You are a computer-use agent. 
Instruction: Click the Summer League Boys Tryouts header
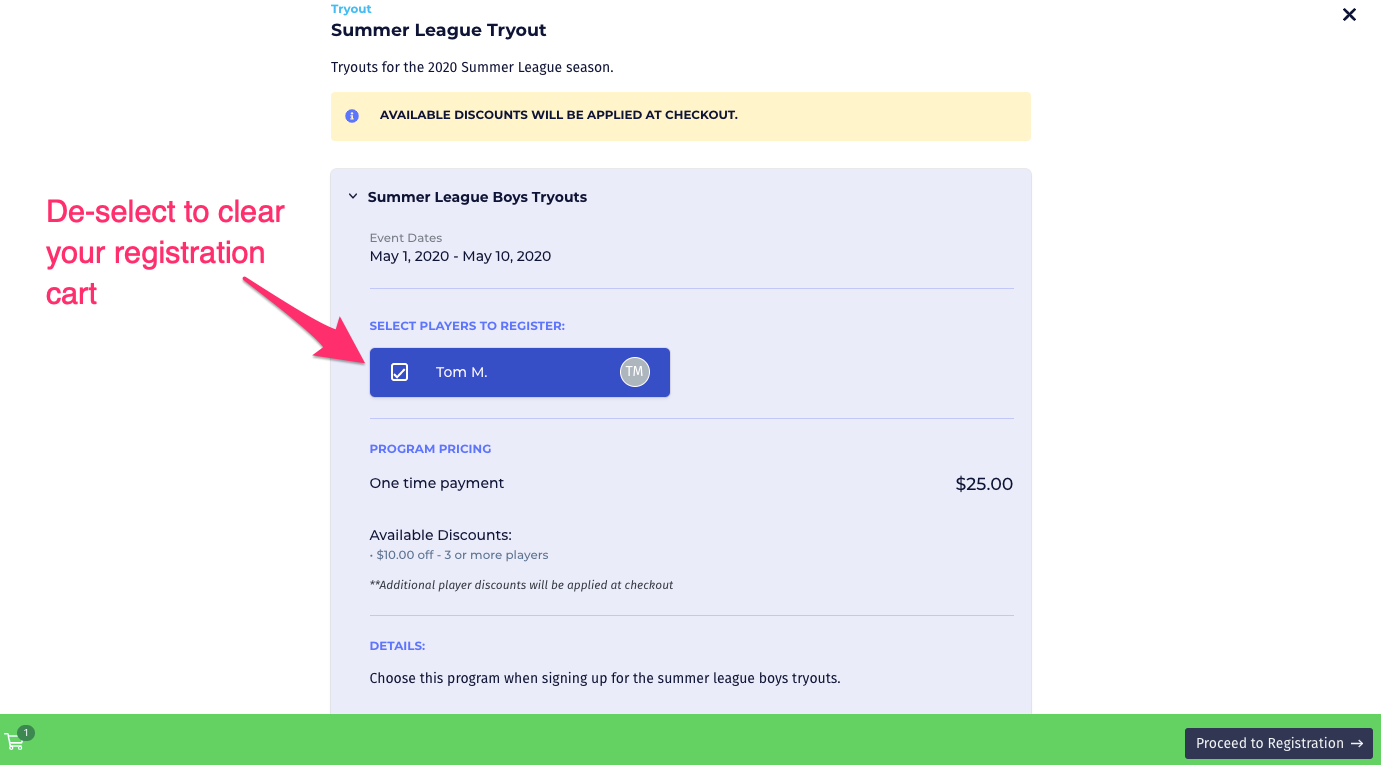click(477, 197)
